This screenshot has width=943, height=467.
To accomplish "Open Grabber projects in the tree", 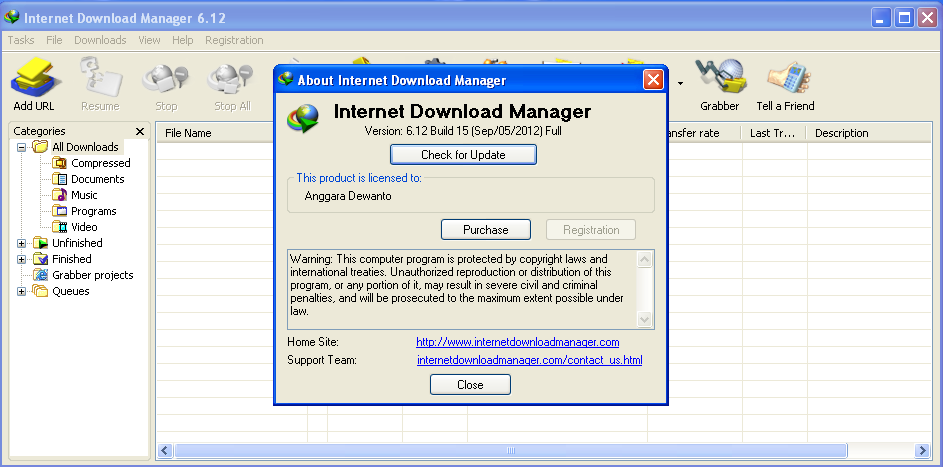I will point(84,275).
